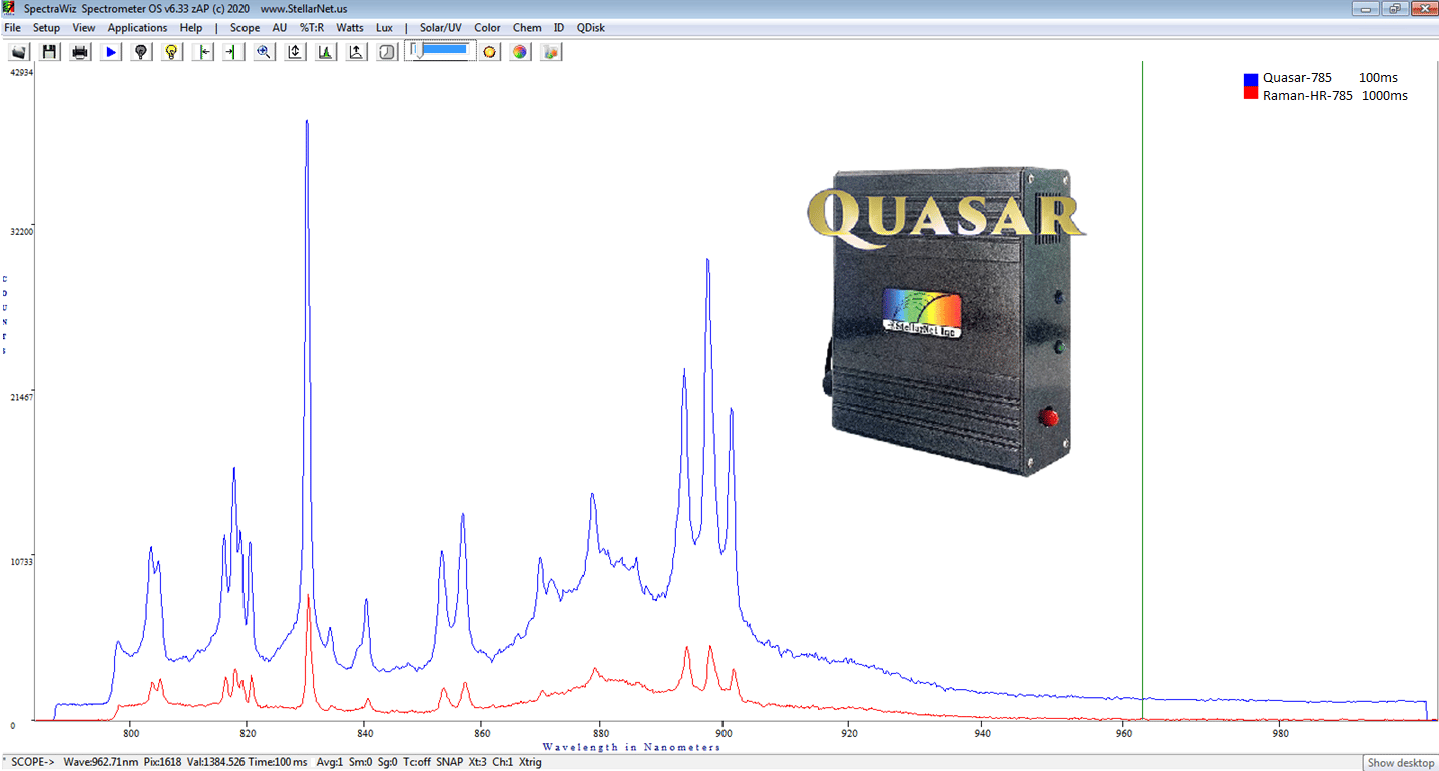Save the current spectrum using the diskette icon

click(48, 51)
